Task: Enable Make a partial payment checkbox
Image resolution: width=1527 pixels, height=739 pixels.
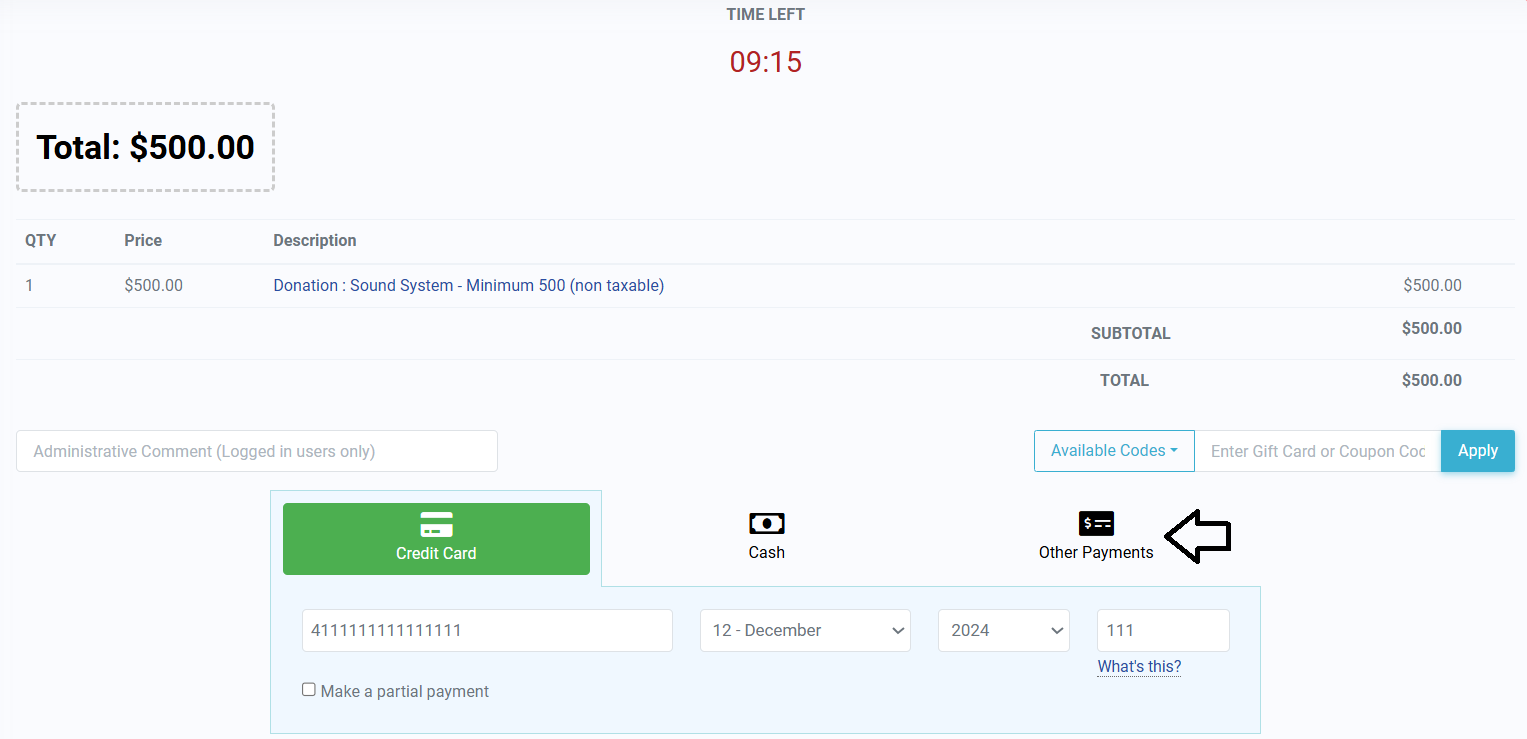Action: point(309,690)
